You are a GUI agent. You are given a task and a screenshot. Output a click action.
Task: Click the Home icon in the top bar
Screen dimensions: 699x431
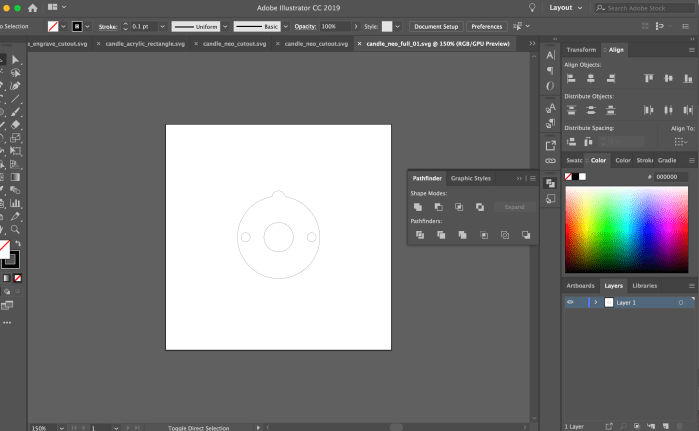coord(33,7)
